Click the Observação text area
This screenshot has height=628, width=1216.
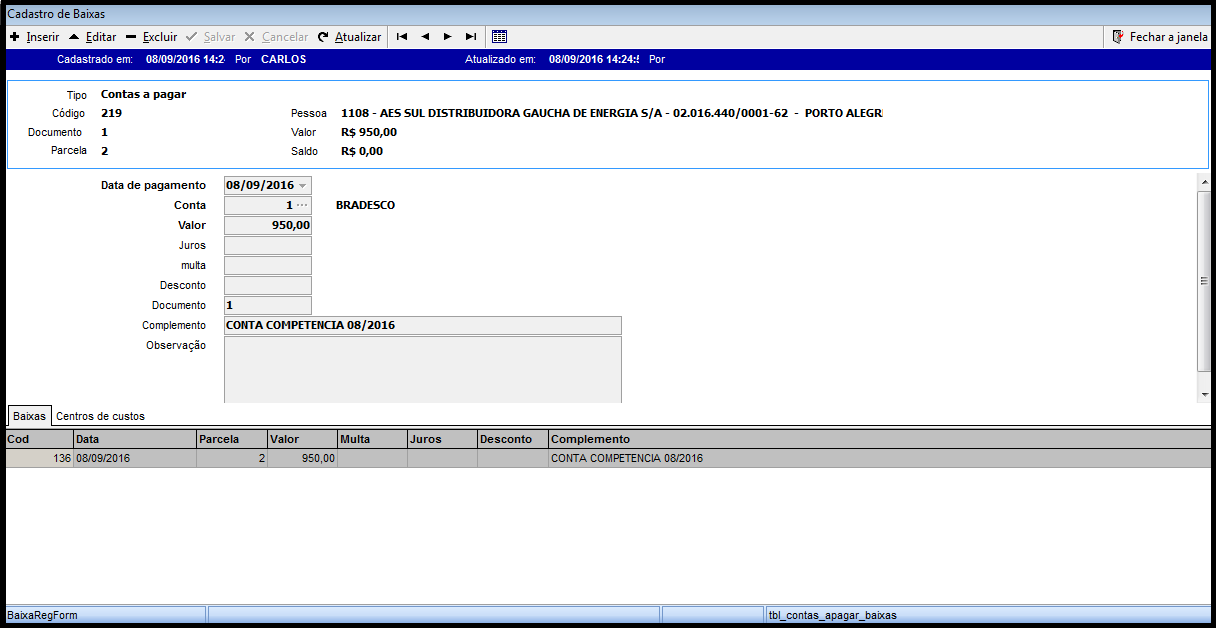pyautogui.click(x=422, y=369)
